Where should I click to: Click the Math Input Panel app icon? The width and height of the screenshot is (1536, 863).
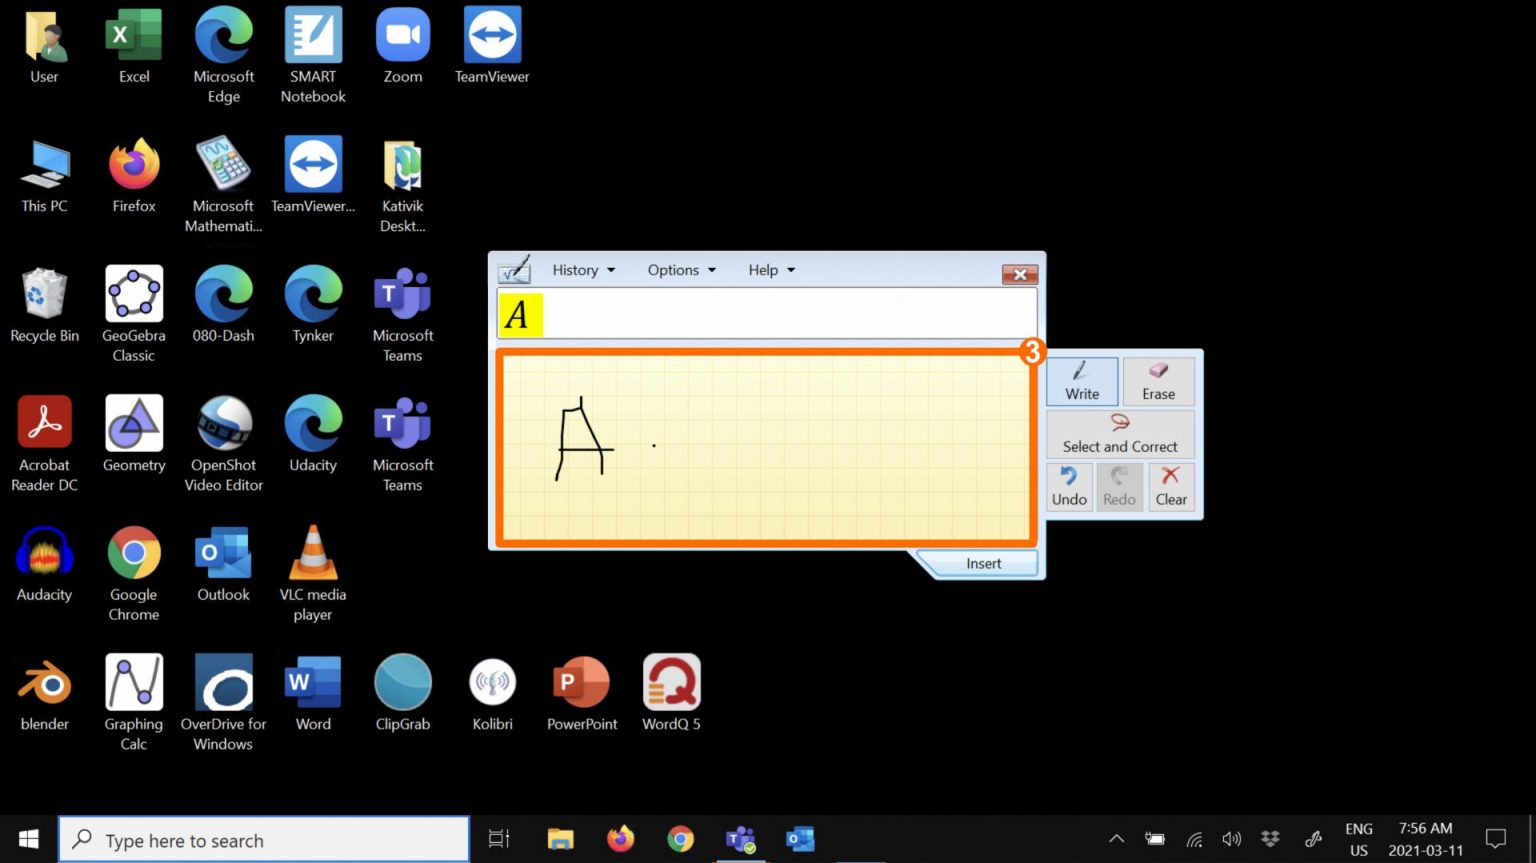click(x=515, y=270)
